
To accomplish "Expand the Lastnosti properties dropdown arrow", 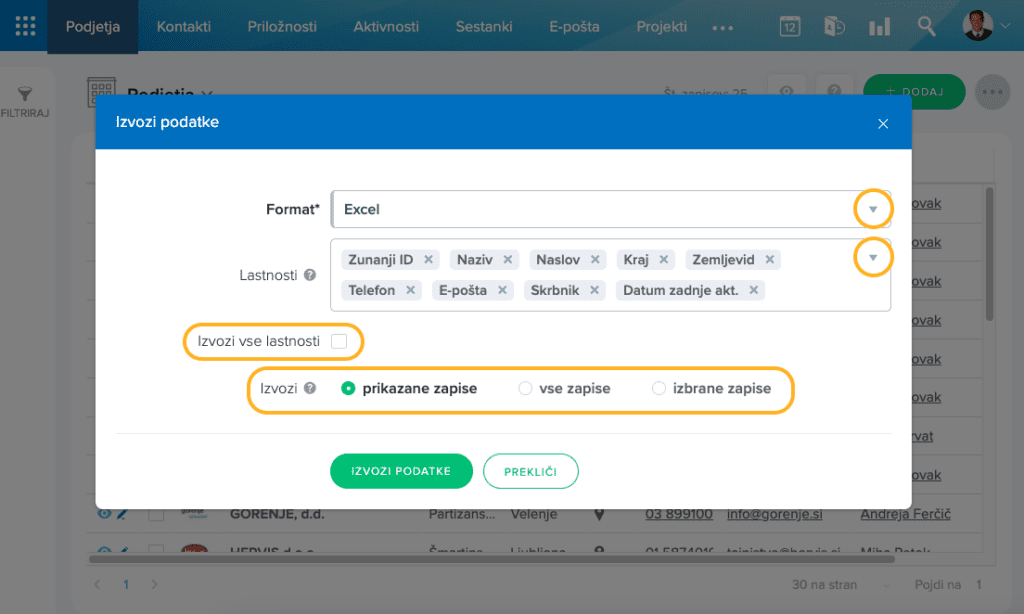I will click(873, 258).
